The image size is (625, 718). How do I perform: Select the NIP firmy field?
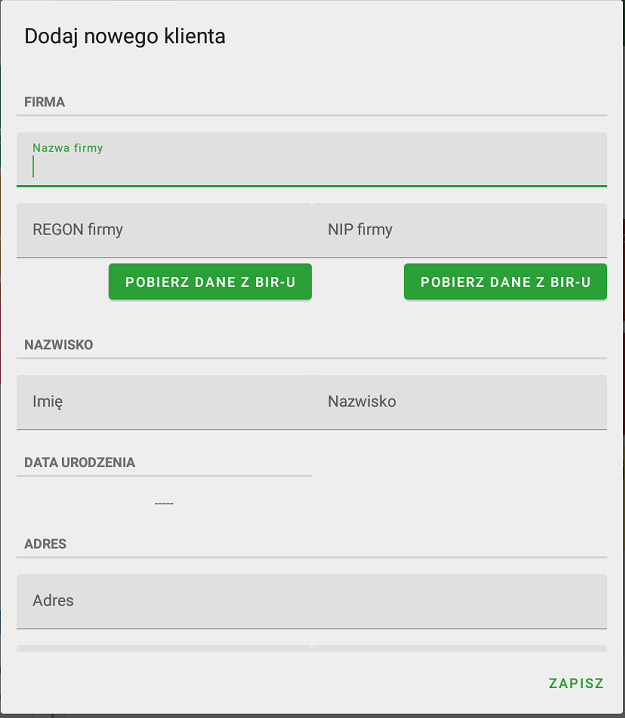(459, 230)
